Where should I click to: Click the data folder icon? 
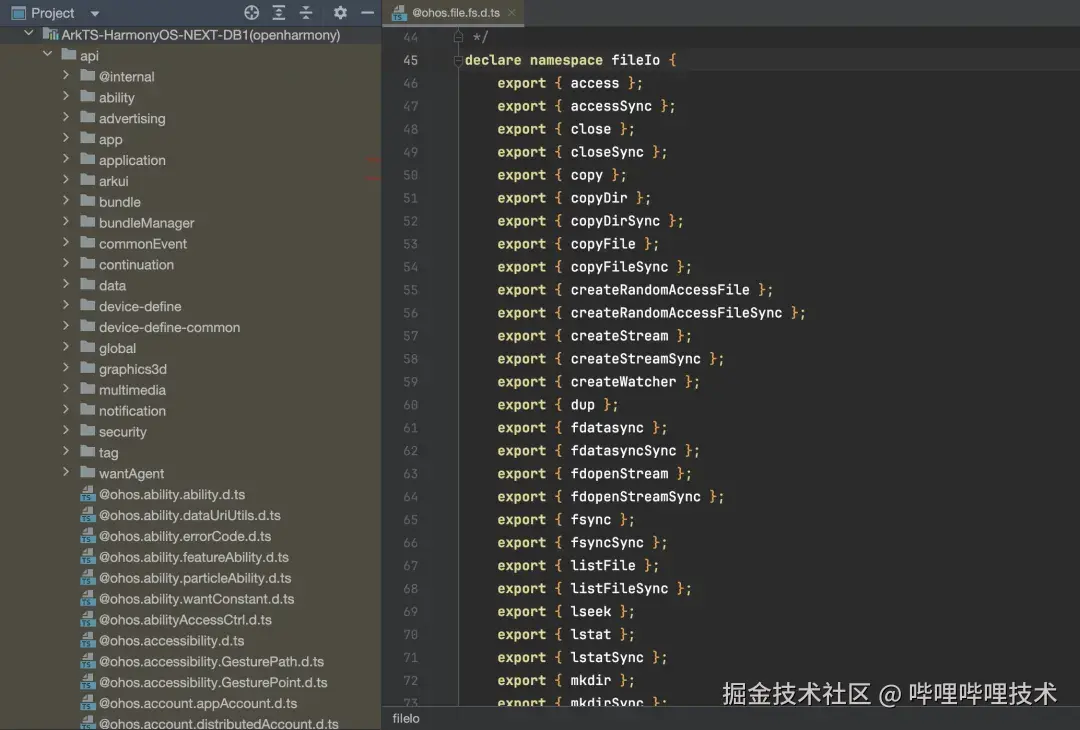[x=87, y=284]
